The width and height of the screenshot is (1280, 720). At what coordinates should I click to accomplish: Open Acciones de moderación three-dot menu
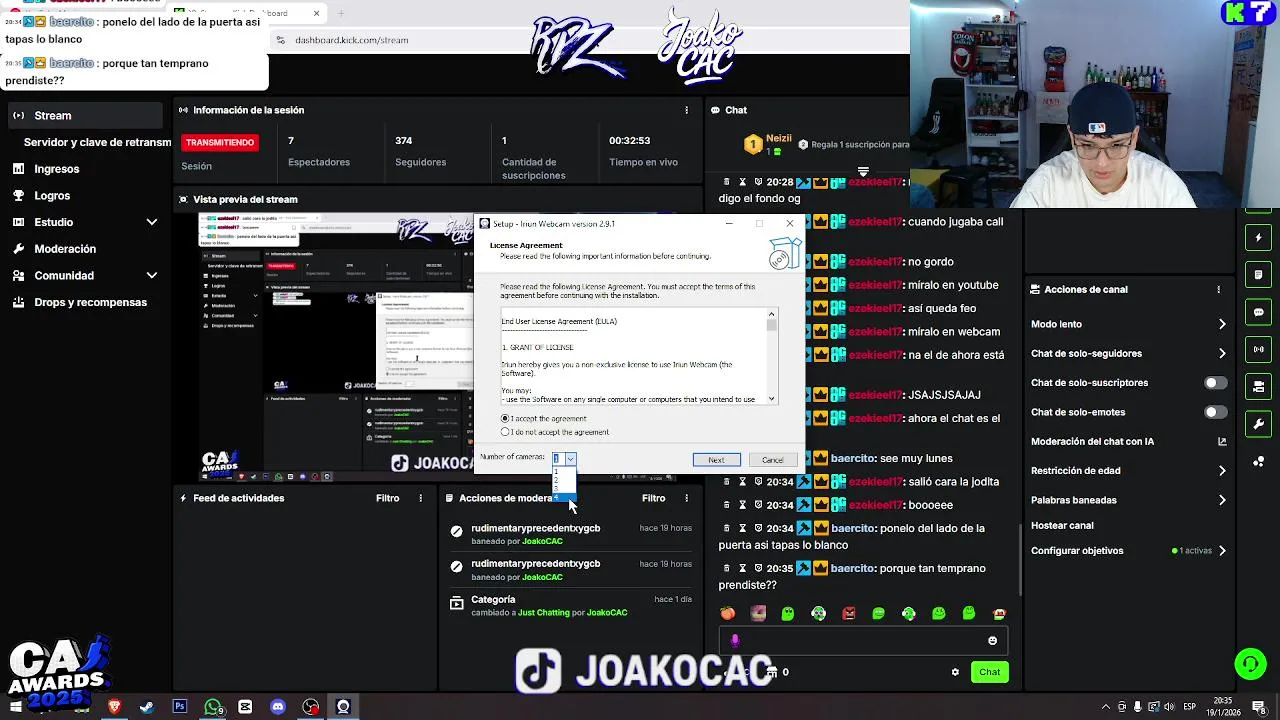coord(686,498)
